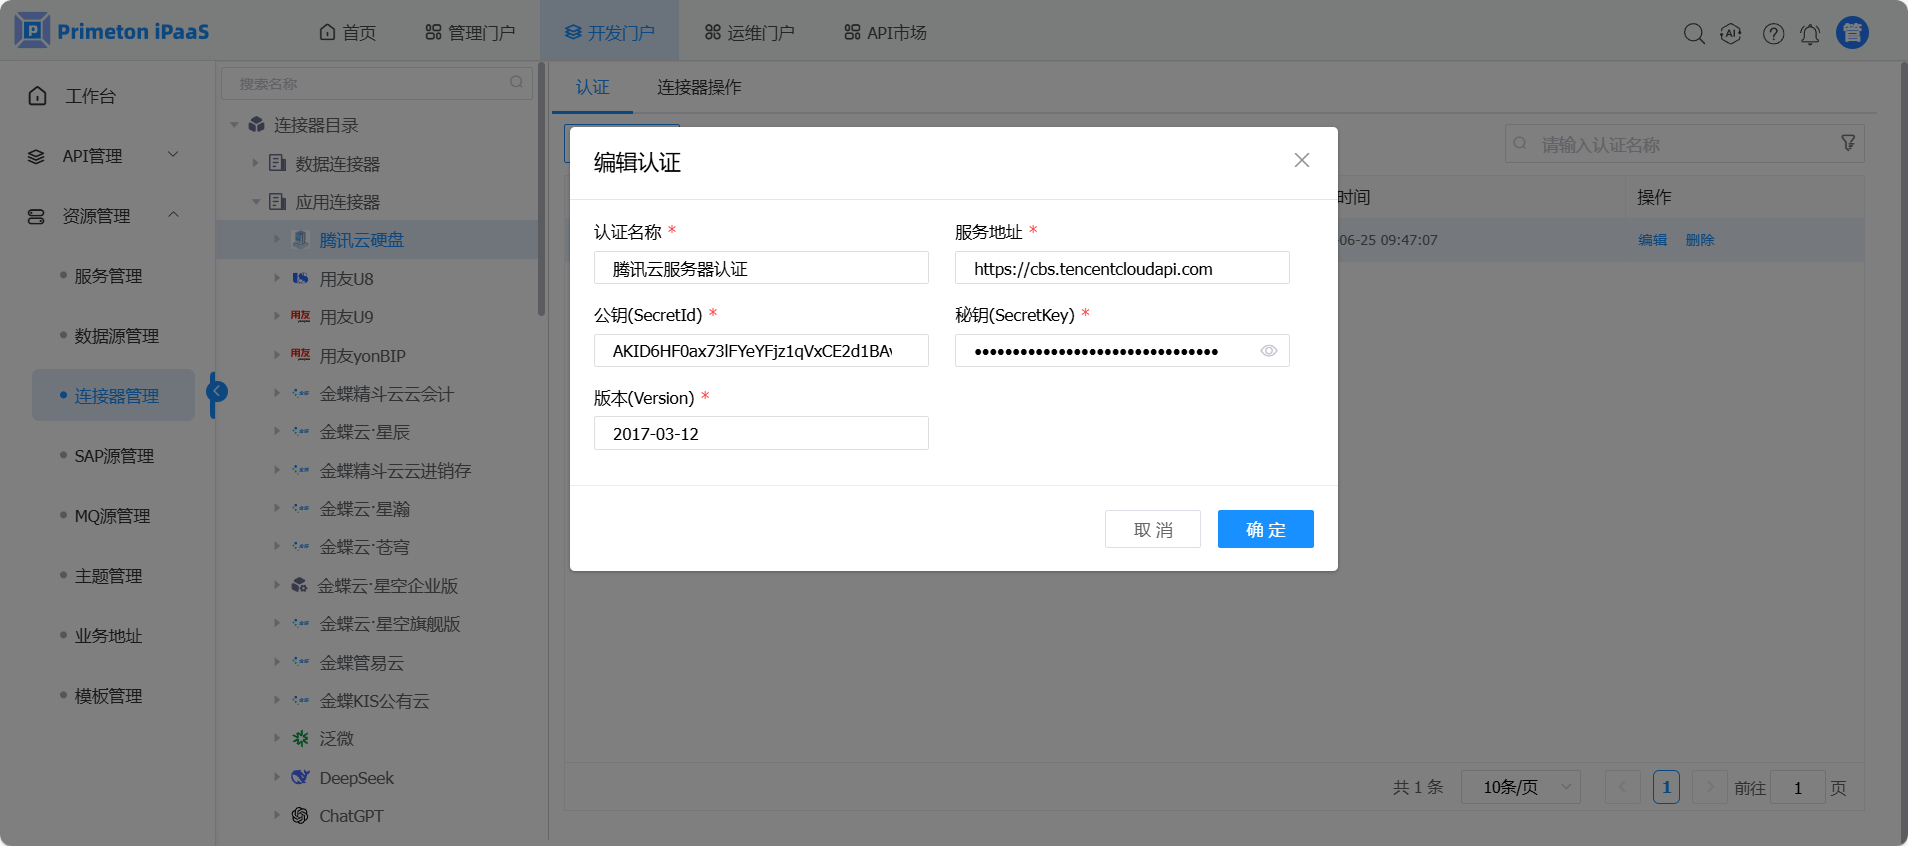The width and height of the screenshot is (1908, 846).
Task: Switch to the 连接器操作 tab
Action: (699, 88)
